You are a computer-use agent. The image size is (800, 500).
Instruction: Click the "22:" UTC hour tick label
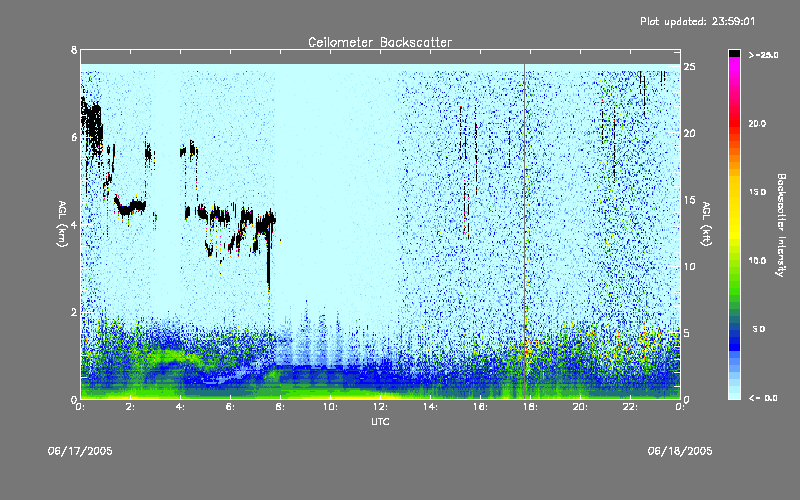(630, 407)
